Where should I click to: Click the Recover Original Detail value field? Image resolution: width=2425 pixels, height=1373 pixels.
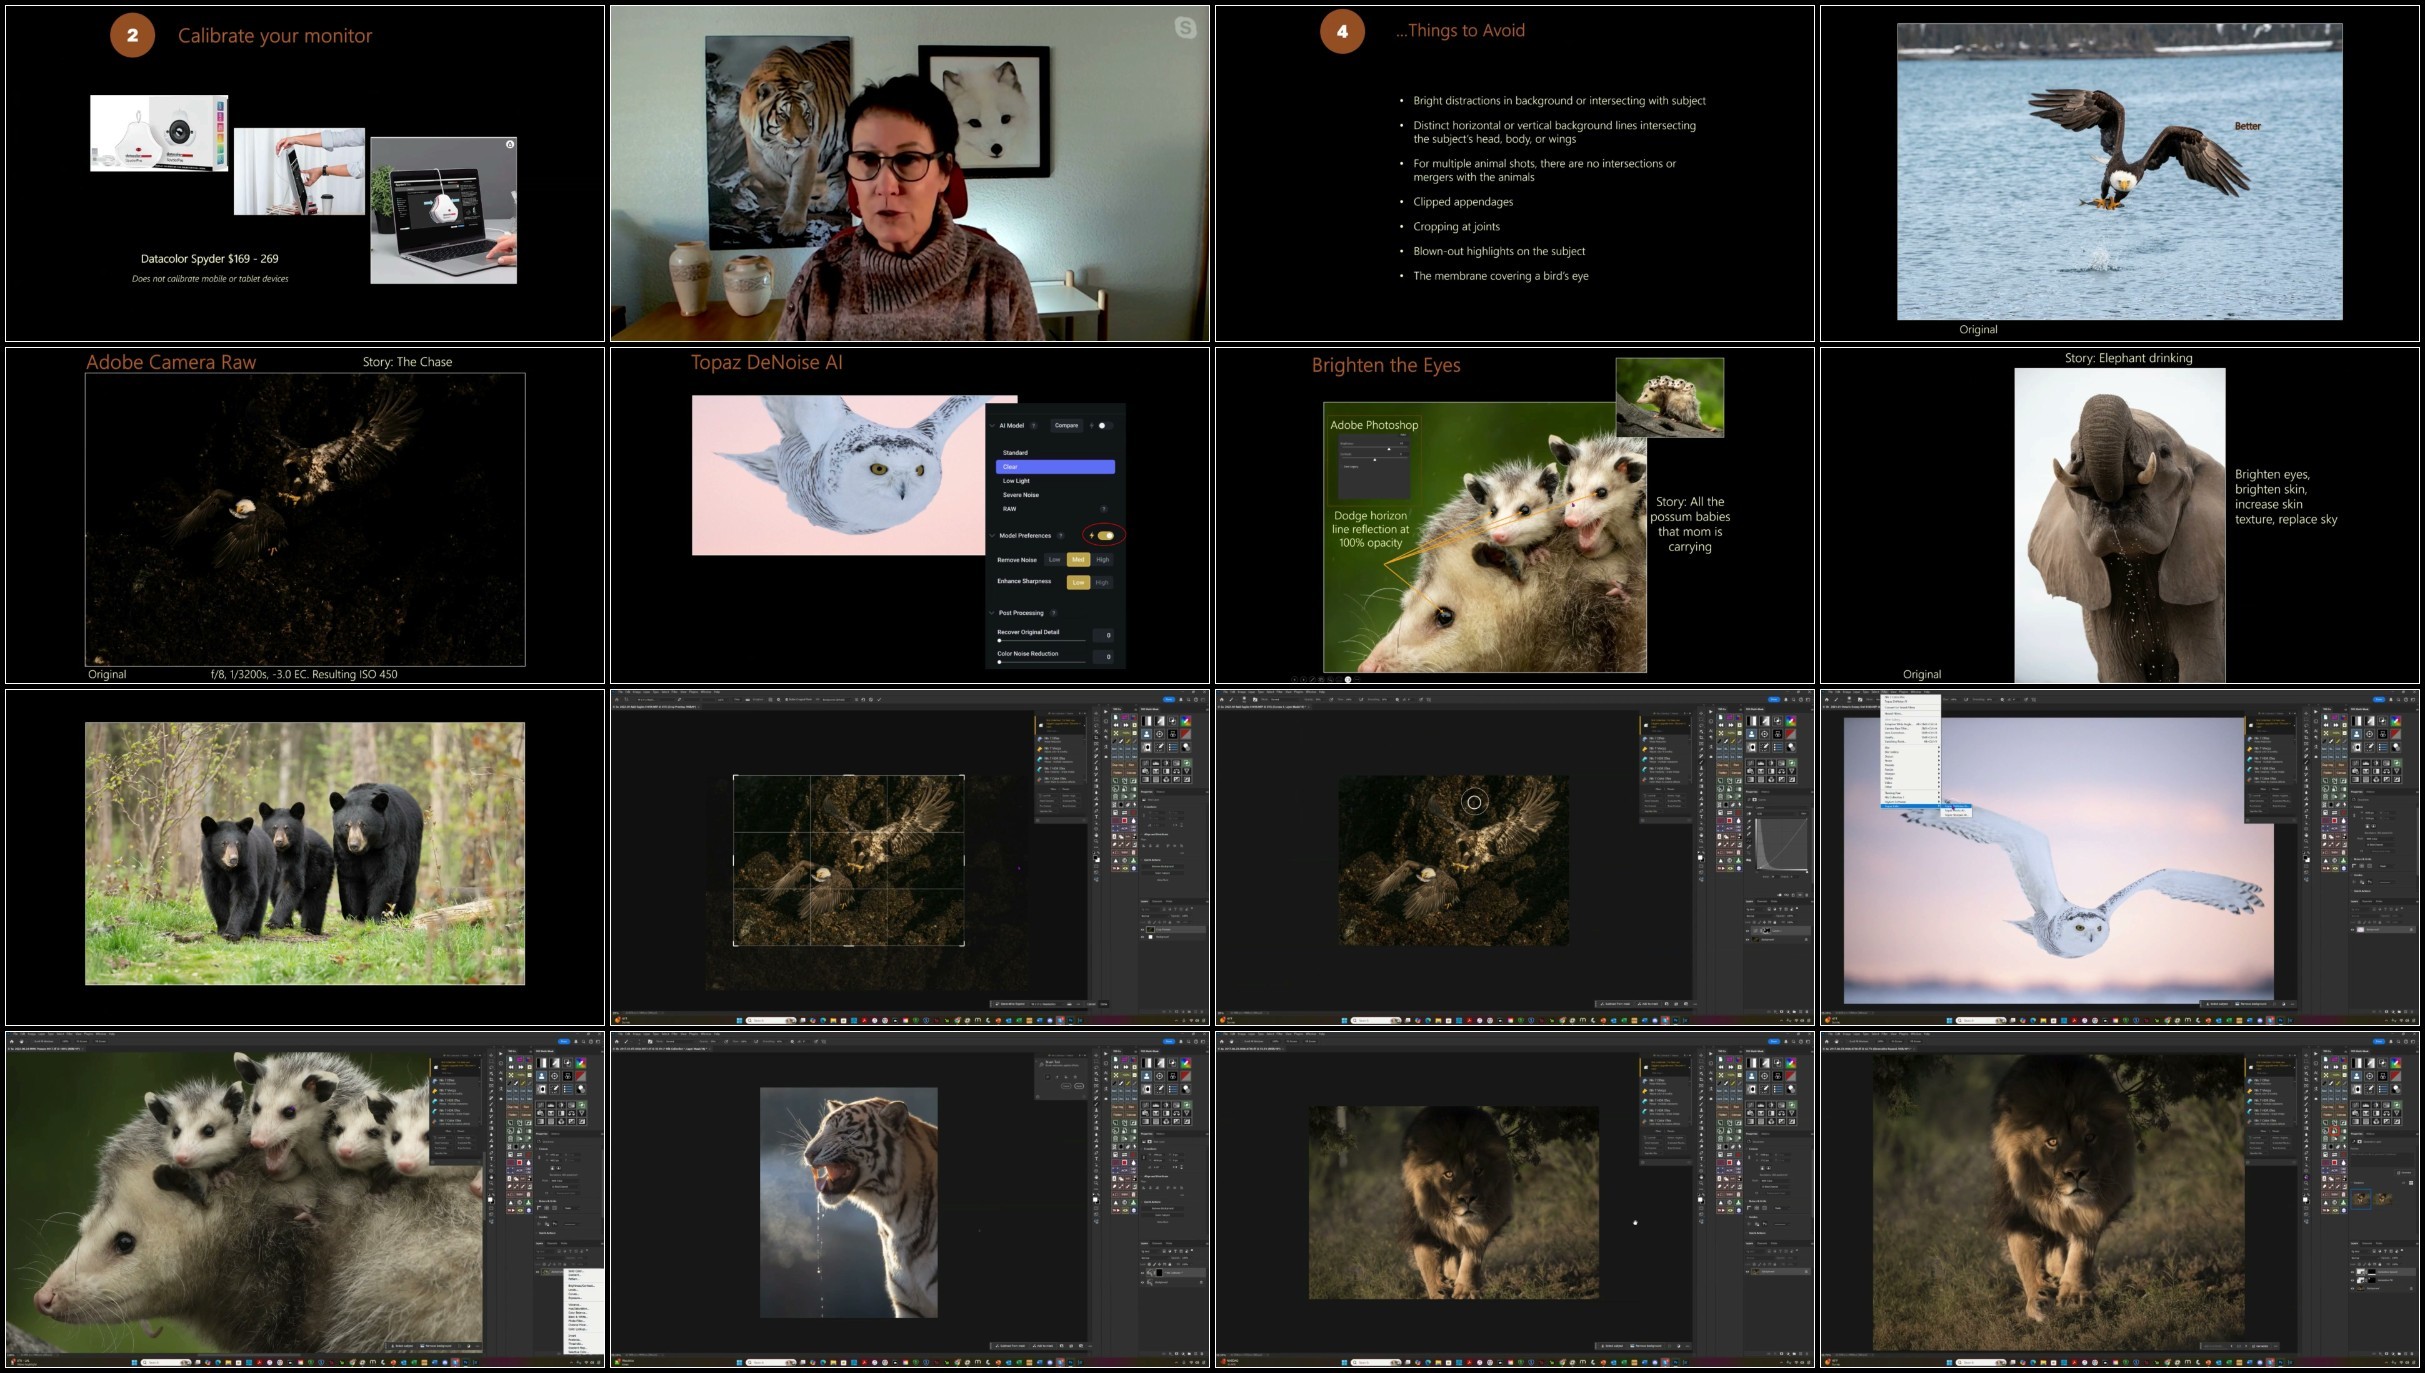click(1105, 635)
